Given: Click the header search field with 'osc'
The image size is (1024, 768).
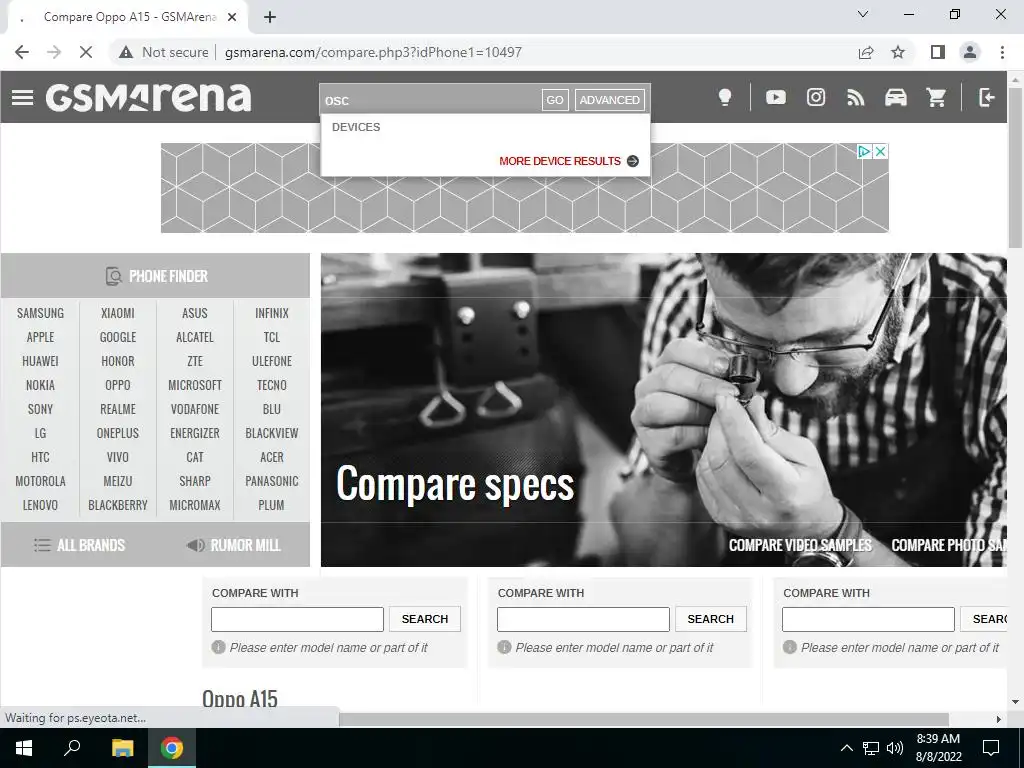Looking at the screenshot, I should (x=431, y=100).
